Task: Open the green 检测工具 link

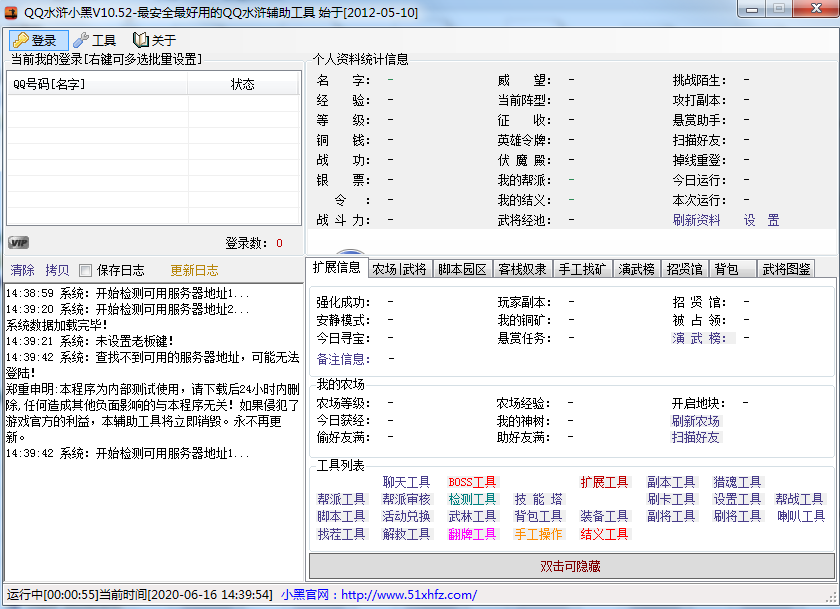Action: [x=472, y=499]
